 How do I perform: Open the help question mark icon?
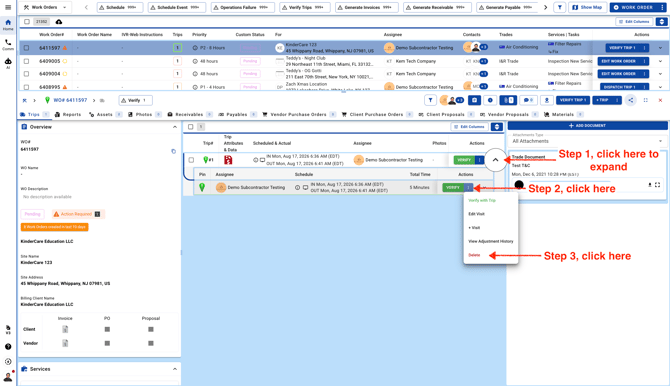[8, 347]
